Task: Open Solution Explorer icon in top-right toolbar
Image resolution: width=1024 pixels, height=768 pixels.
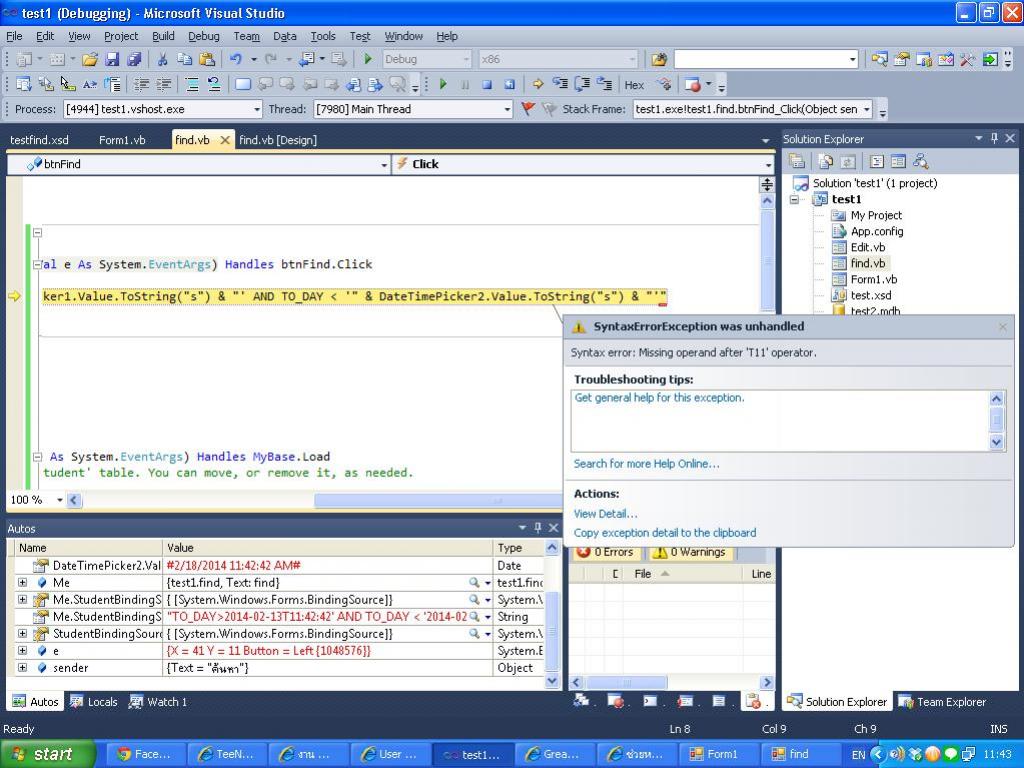Action: coord(879,59)
